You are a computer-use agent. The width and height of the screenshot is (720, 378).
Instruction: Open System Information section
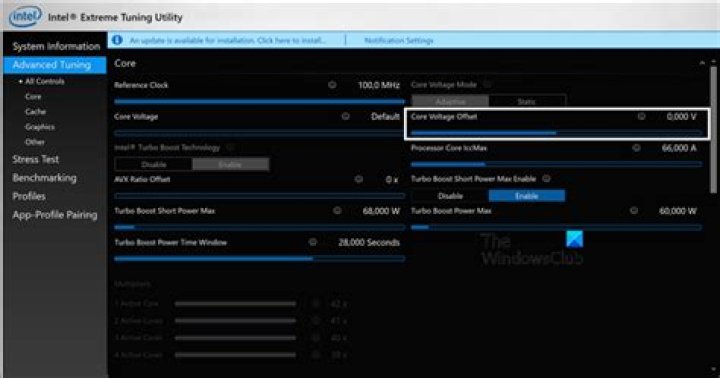56,46
